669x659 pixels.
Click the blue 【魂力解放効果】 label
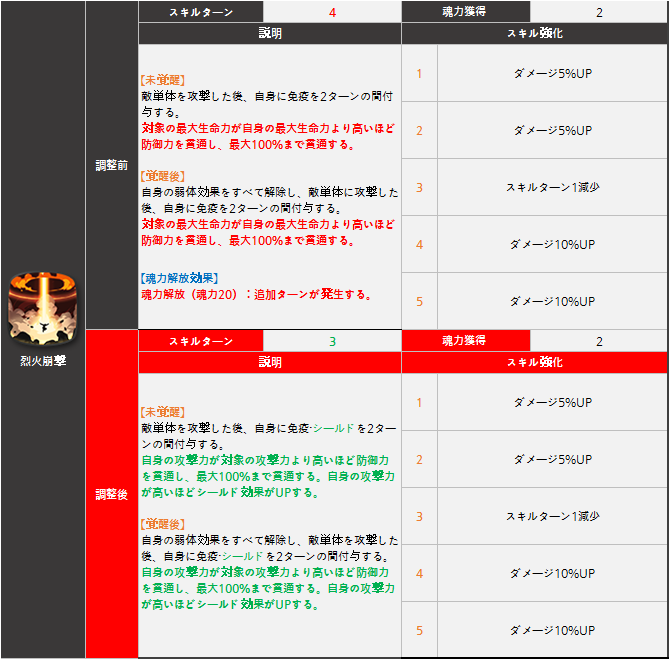pyautogui.click(x=179, y=278)
